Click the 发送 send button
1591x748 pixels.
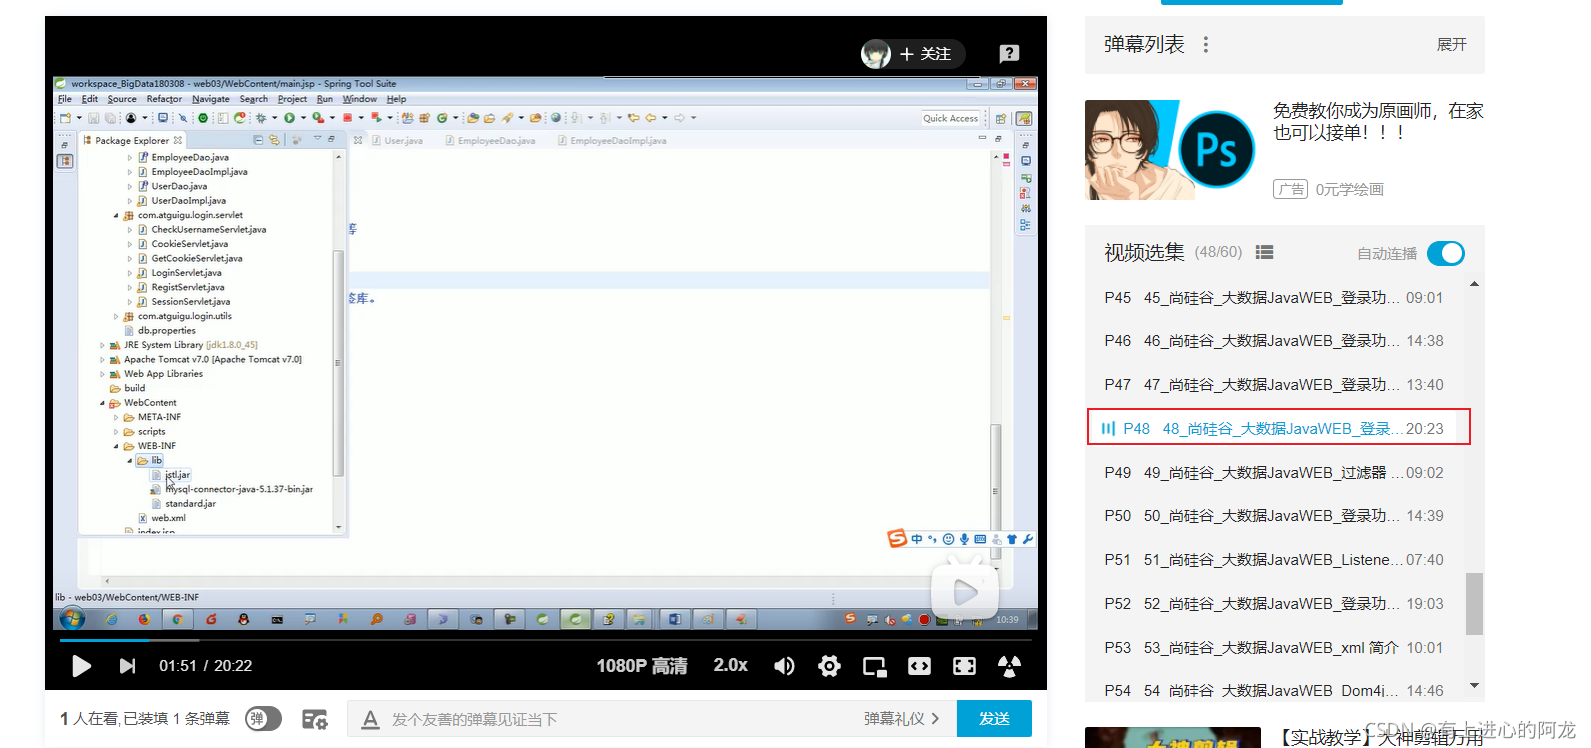994,719
